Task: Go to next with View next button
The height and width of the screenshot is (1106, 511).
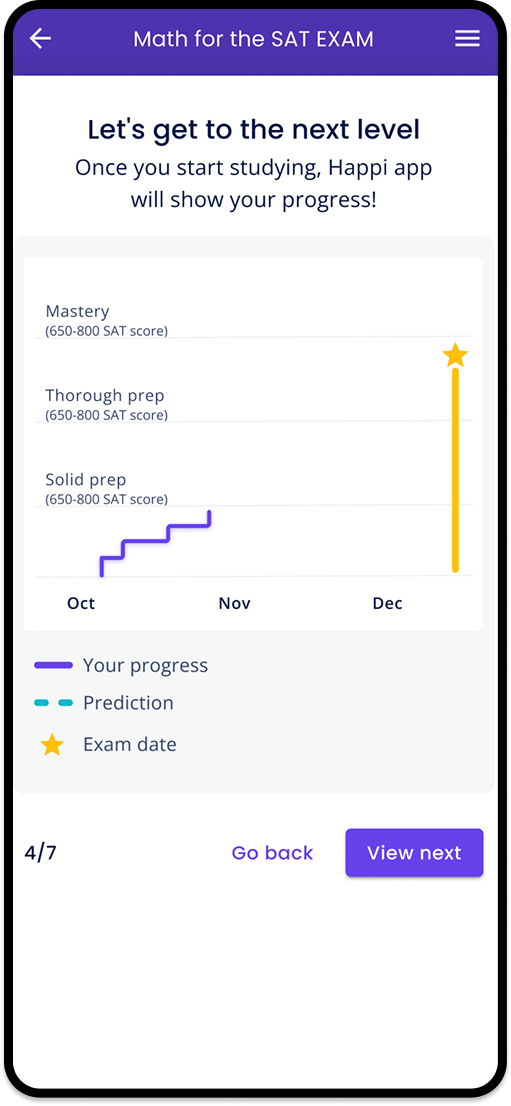Action: 414,853
